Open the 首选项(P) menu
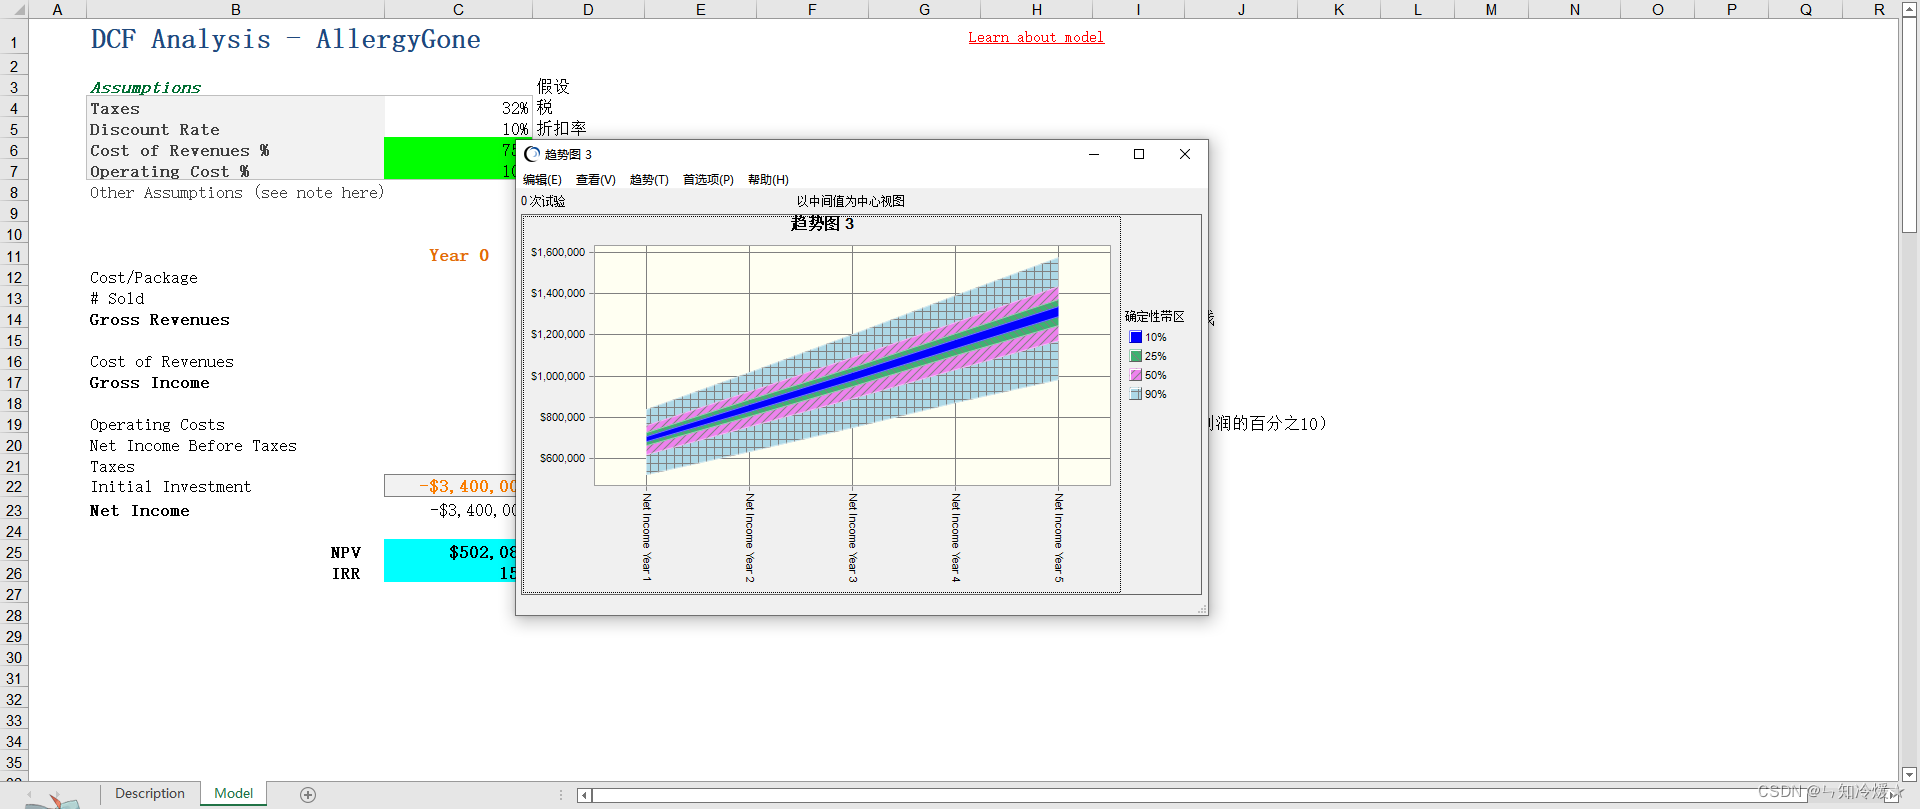Viewport: 1920px width, 809px height. tap(708, 180)
